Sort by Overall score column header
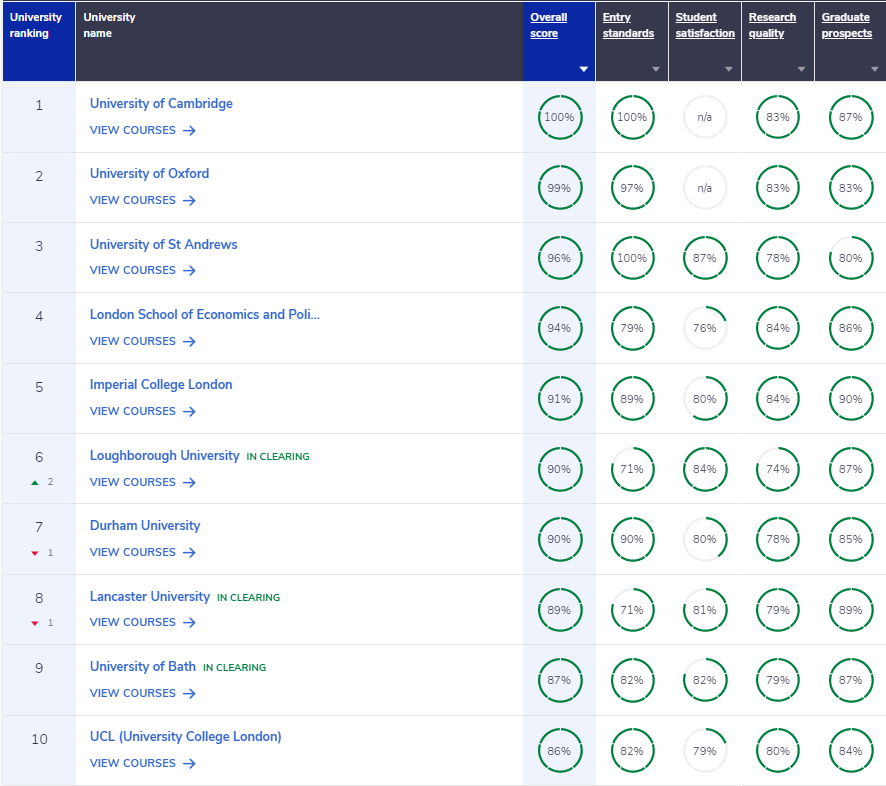 tap(548, 25)
